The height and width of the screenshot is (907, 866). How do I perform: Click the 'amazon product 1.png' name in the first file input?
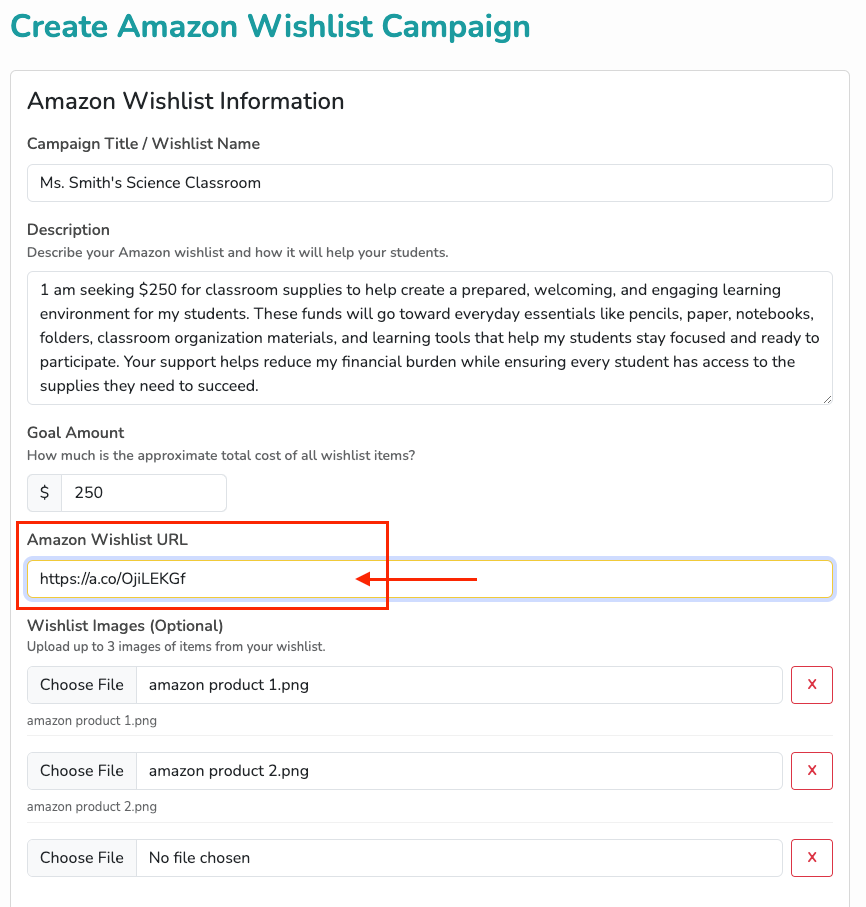[x=229, y=685]
